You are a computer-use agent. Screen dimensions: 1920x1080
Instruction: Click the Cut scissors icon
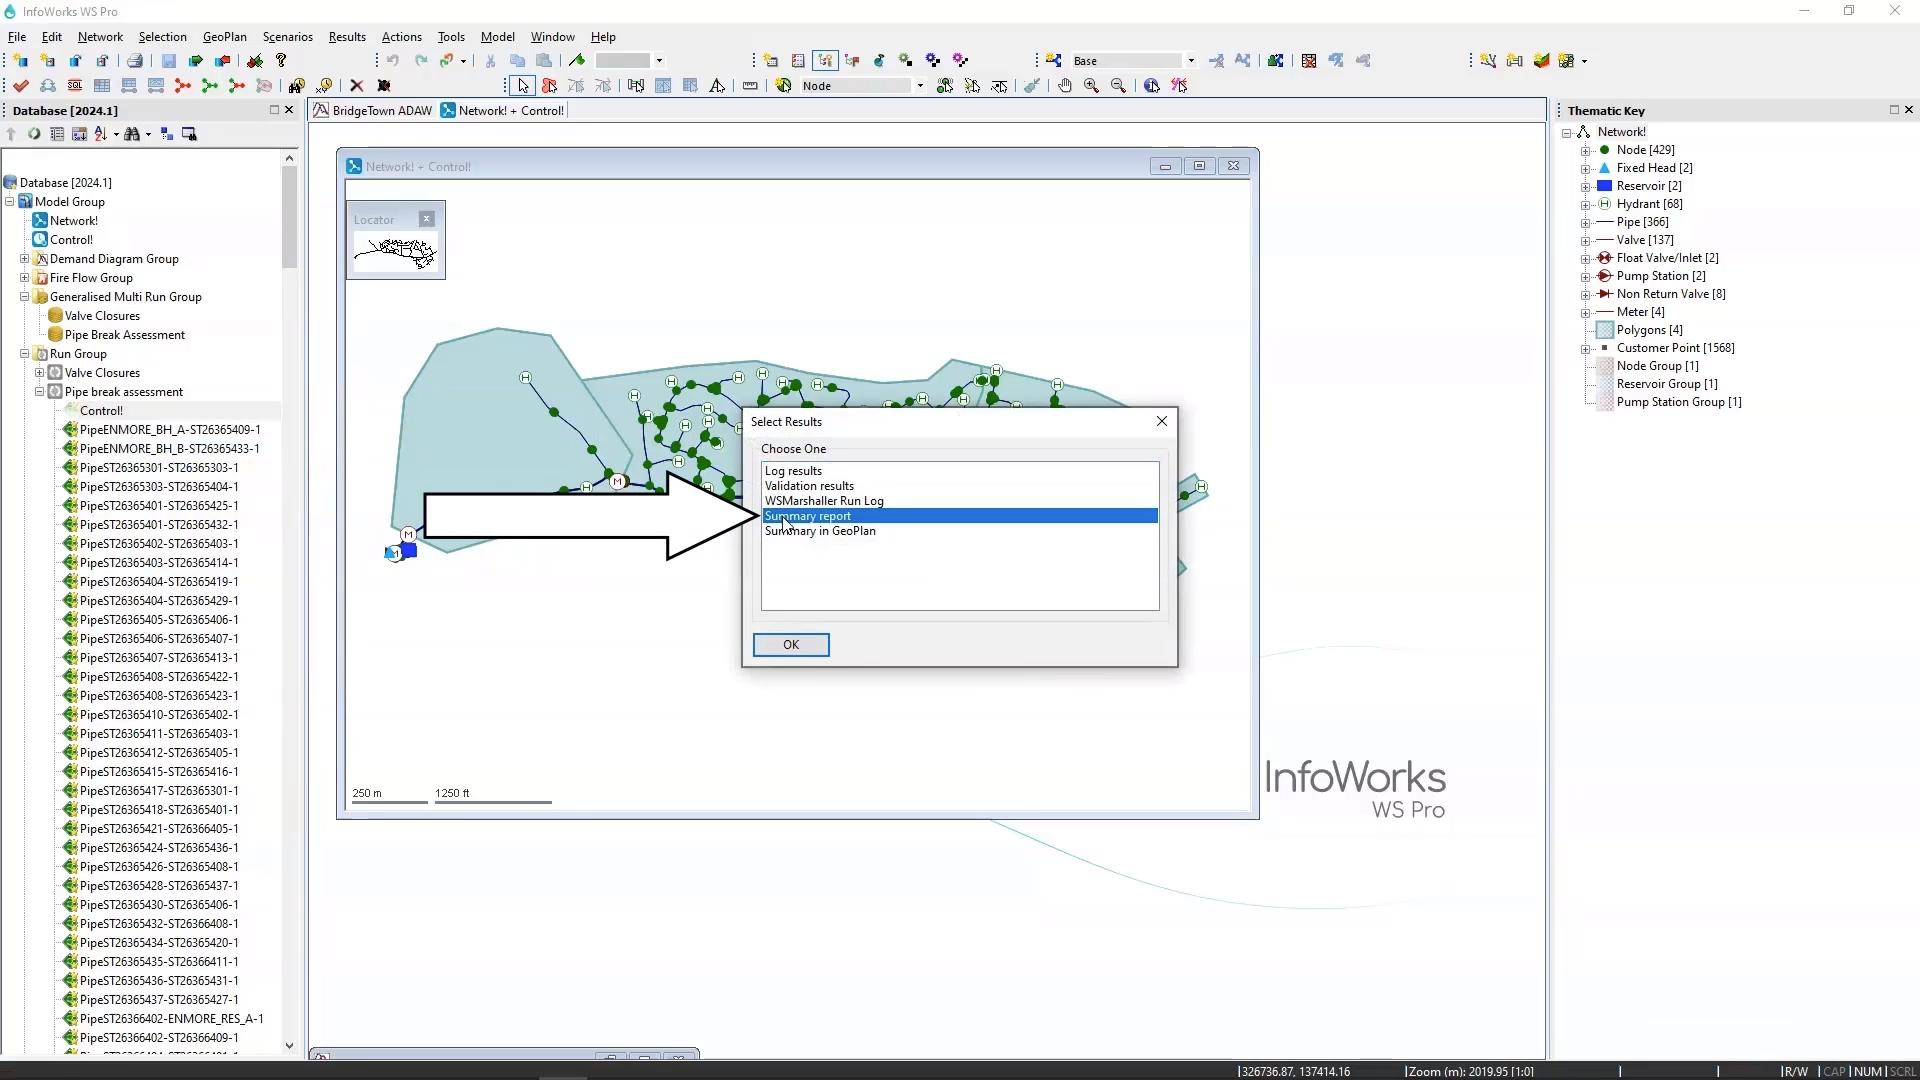pos(490,61)
